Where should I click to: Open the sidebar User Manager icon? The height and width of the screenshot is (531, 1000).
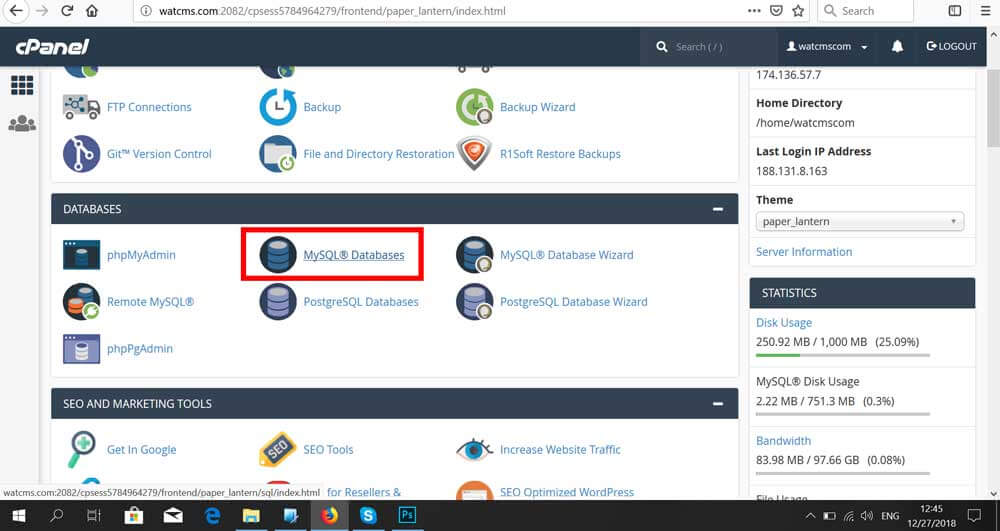[x=22, y=123]
